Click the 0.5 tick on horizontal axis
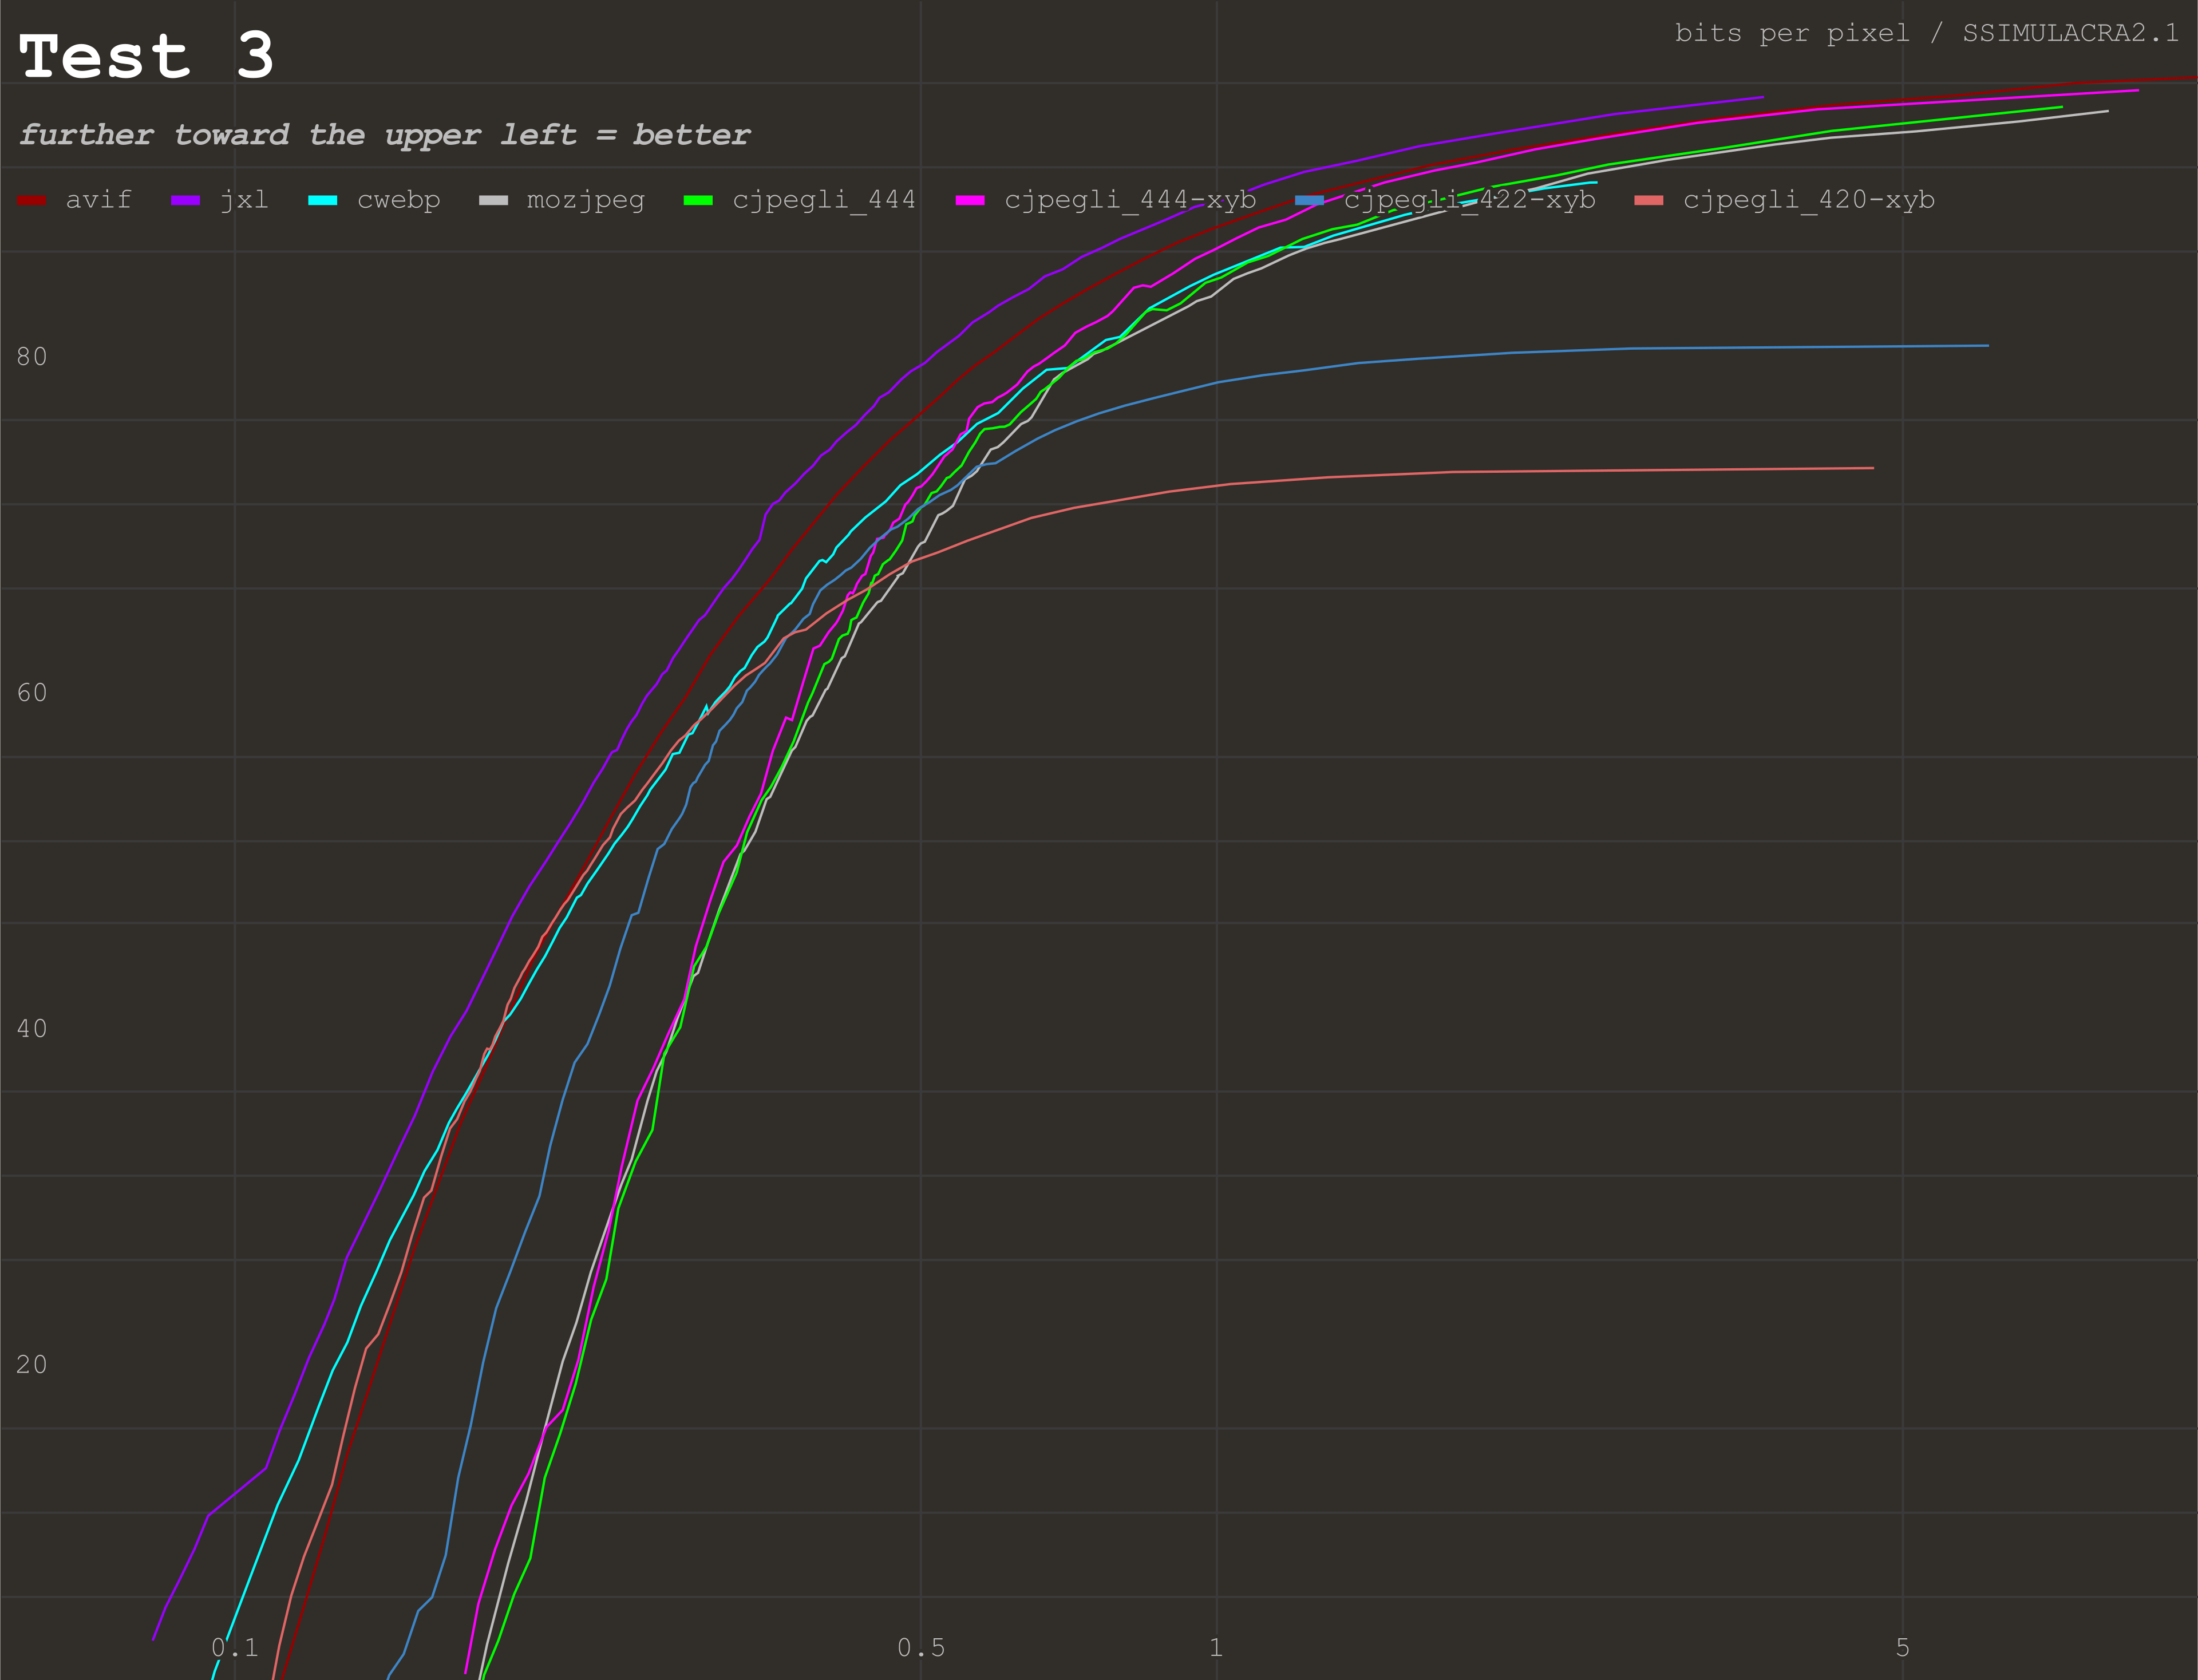 (920, 1647)
